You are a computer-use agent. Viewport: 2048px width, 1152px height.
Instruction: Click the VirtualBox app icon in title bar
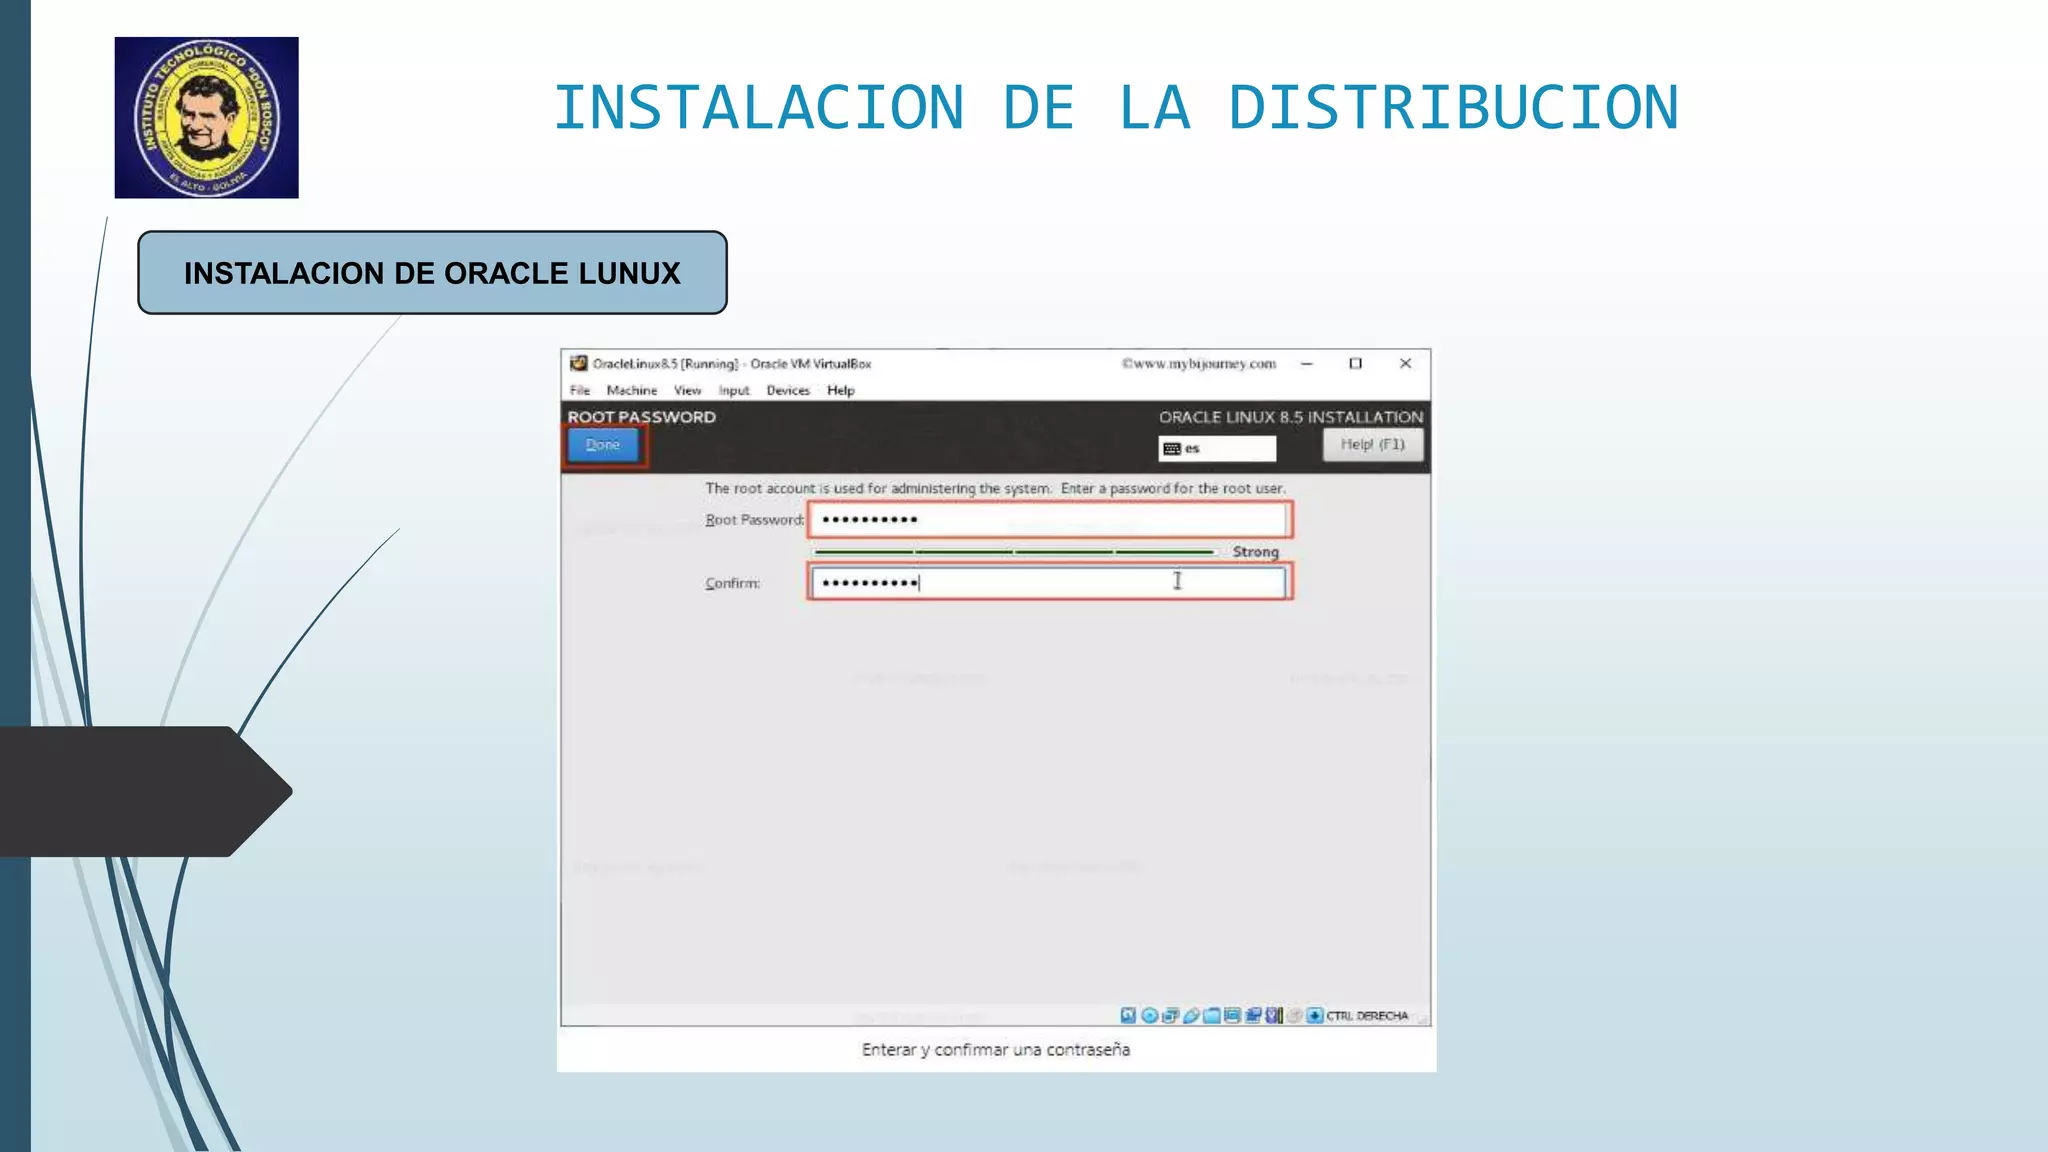tap(578, 363)
